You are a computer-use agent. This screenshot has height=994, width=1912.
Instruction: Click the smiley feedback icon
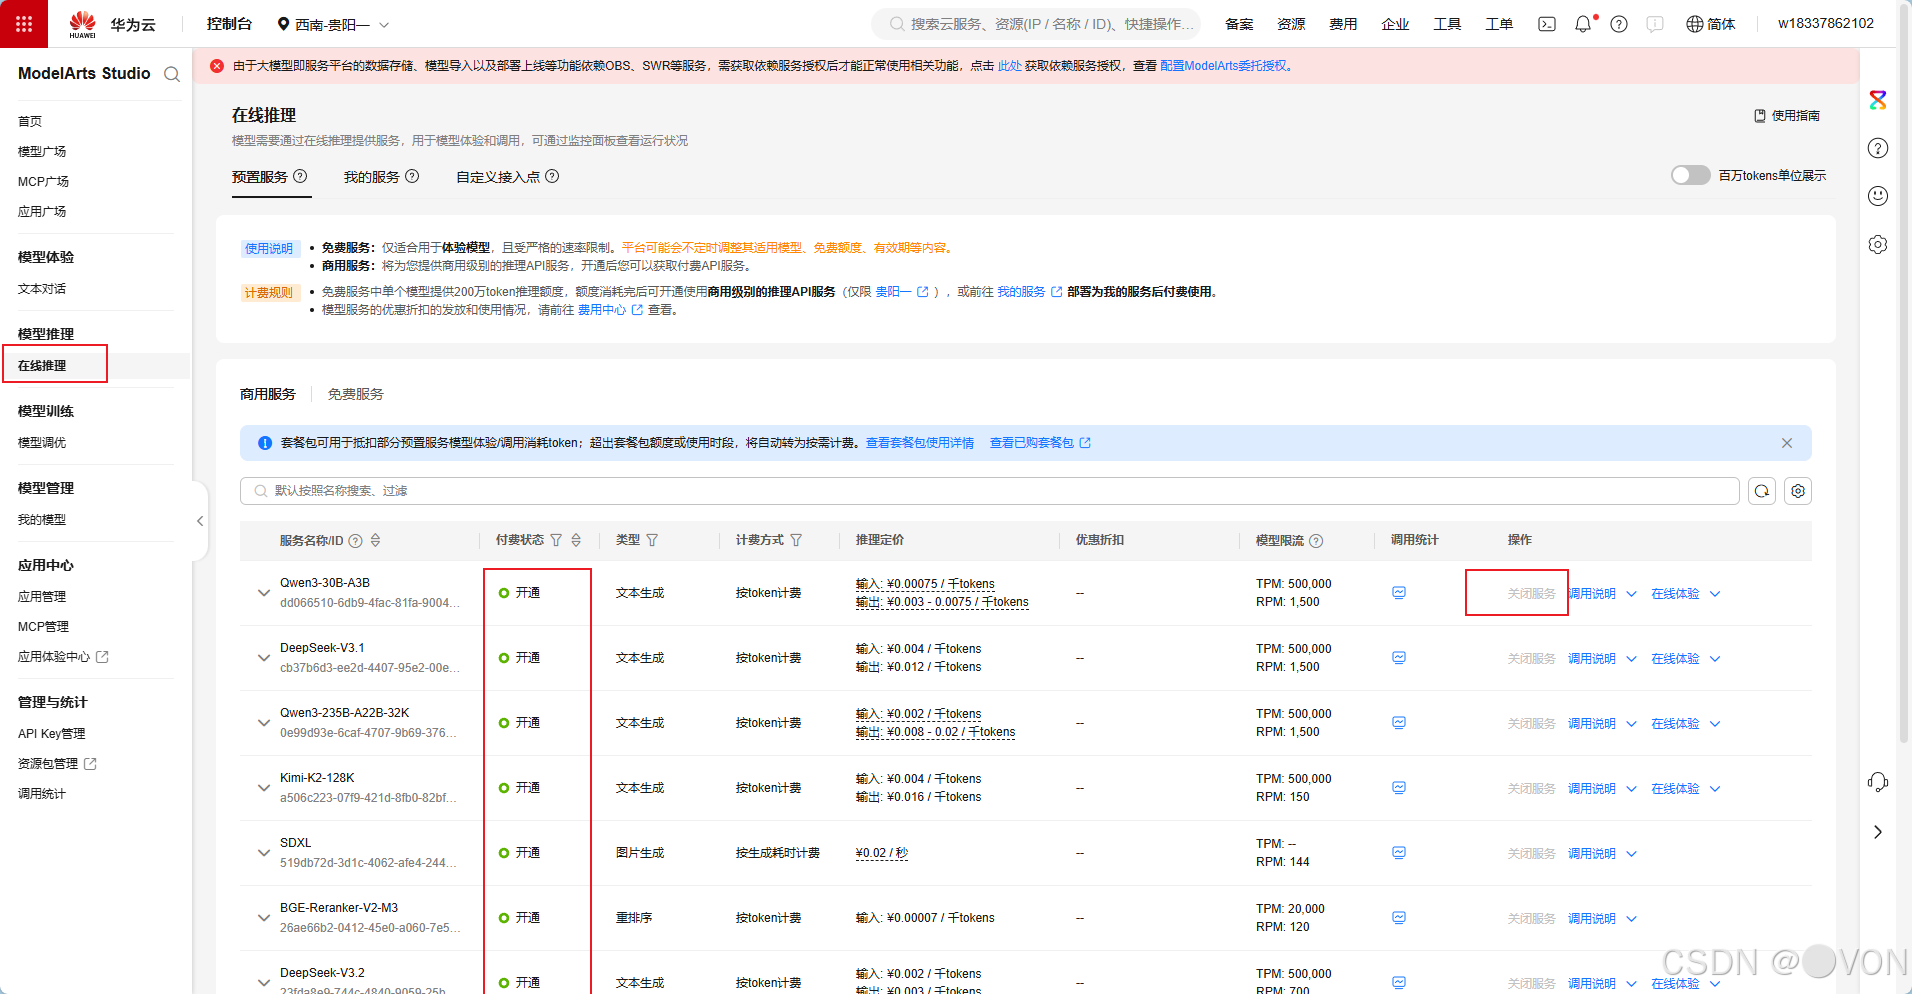(x=1878, y=196)
